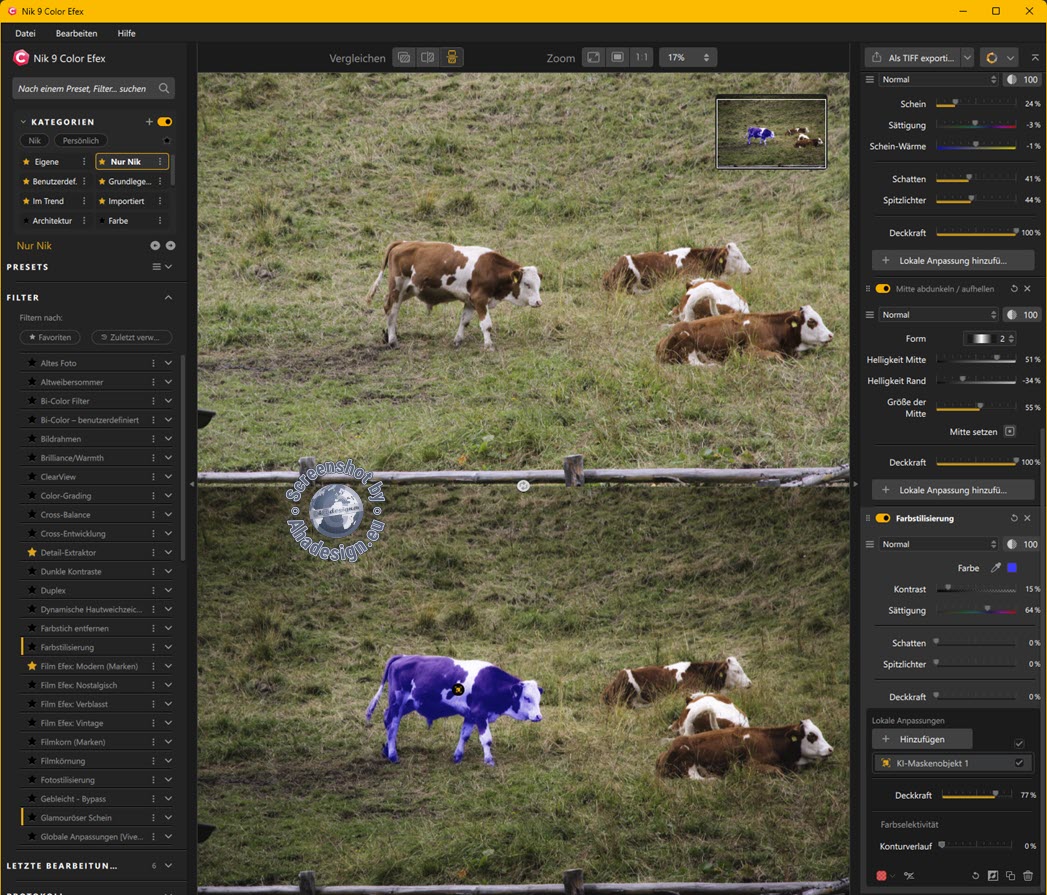The image size is (1047, 895).
Task: Click the search magnifier icon
Action: pyautogui.click(x=164, y=89)
